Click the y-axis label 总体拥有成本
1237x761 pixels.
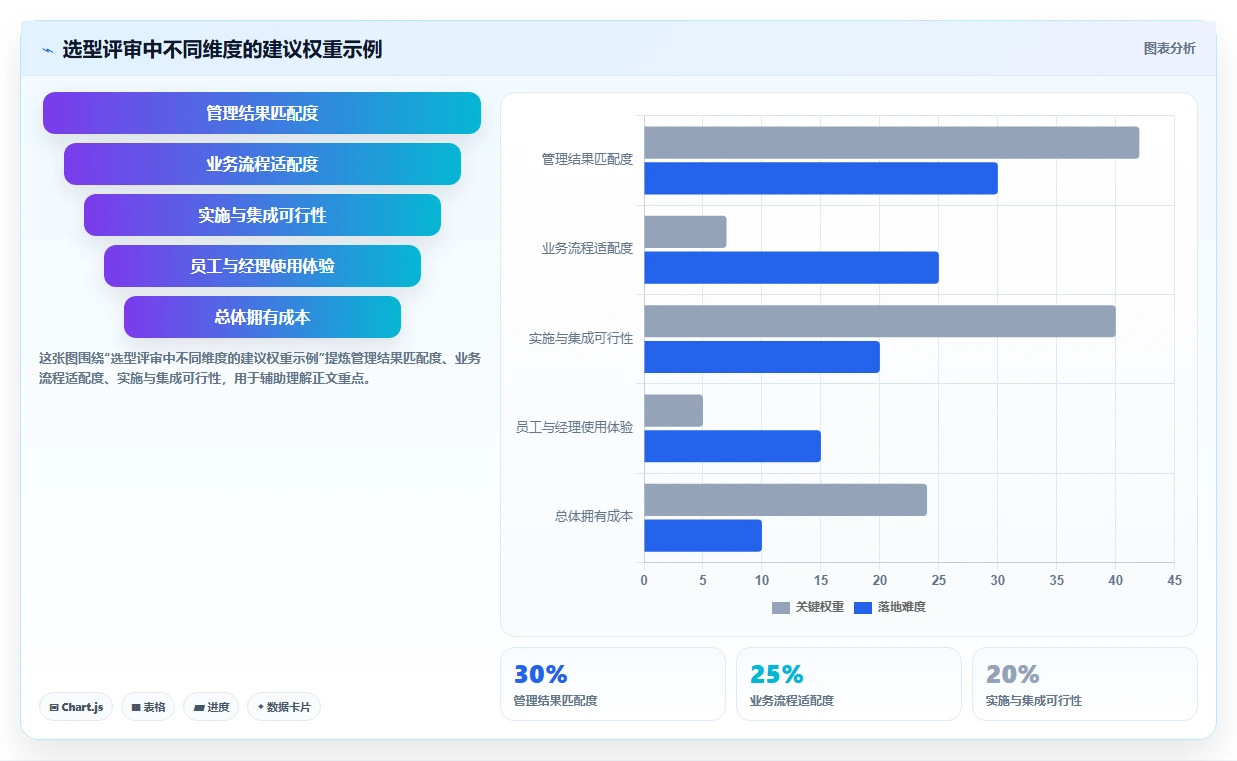(594, 517)
